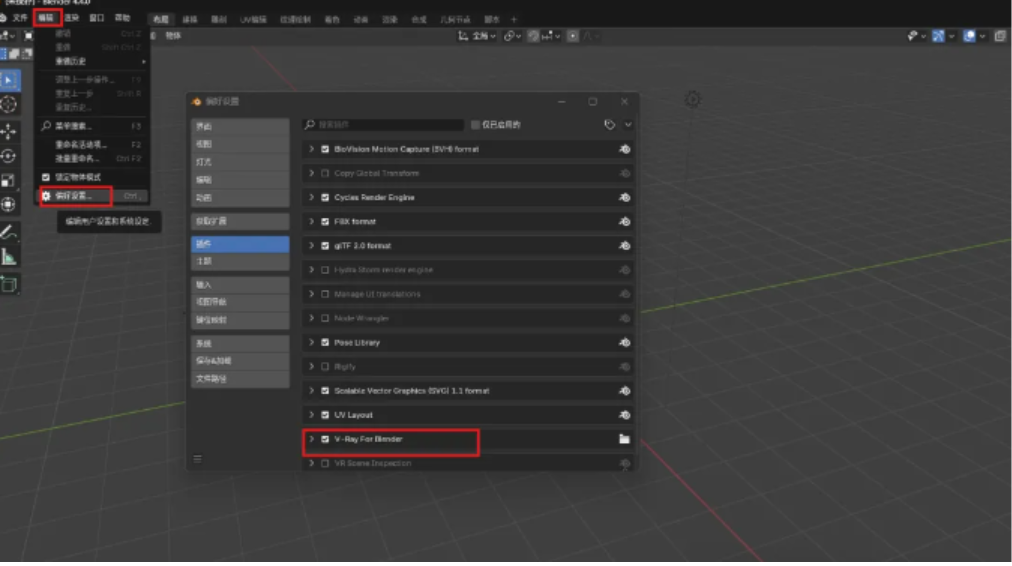Image resolution: width=1012 pixels, height=566 pixels.
Task: Expand the Pose Library add-on details
Action: click(x=311, y=343)
